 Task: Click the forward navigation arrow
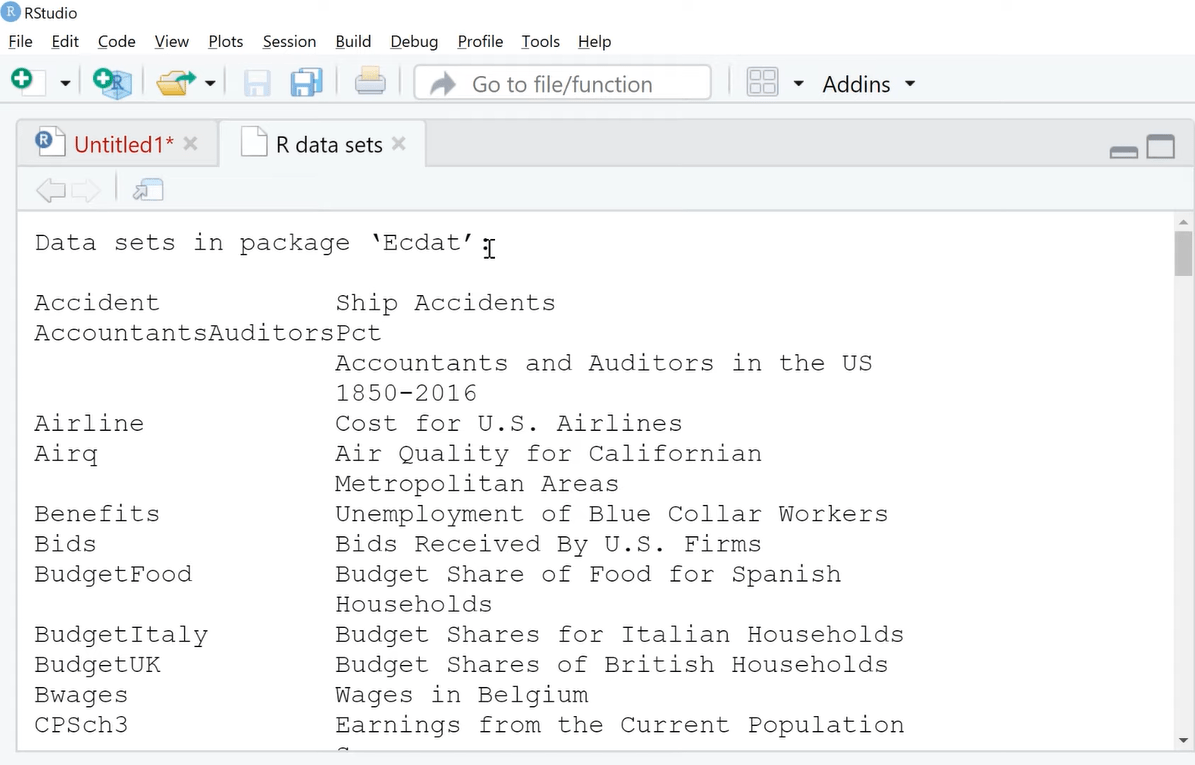pyautogui.click(x=85, y=190)
